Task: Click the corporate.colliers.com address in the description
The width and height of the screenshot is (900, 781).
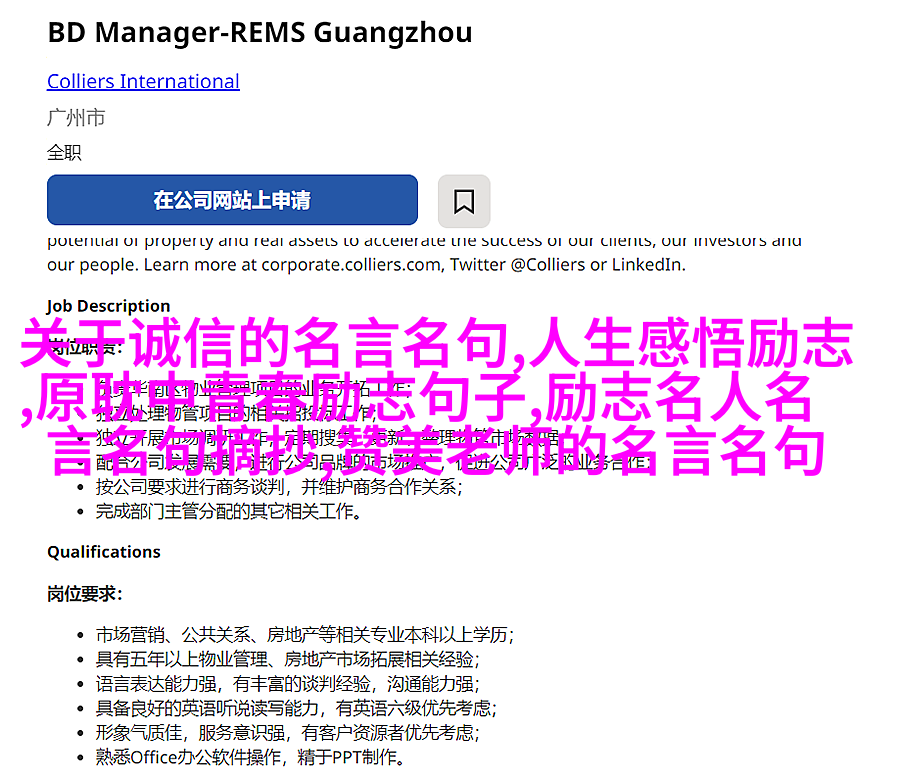Action: pos(352,265)
